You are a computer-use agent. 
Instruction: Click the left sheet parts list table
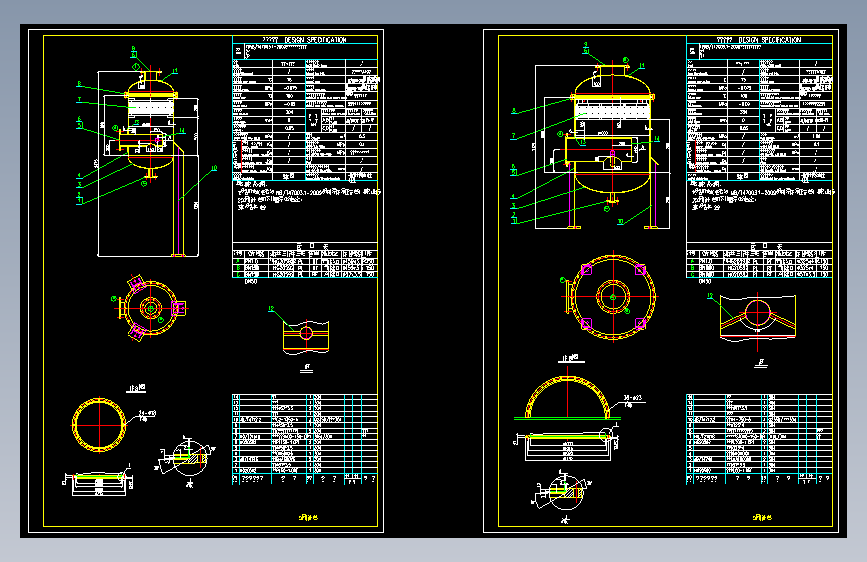click(305, 440)
